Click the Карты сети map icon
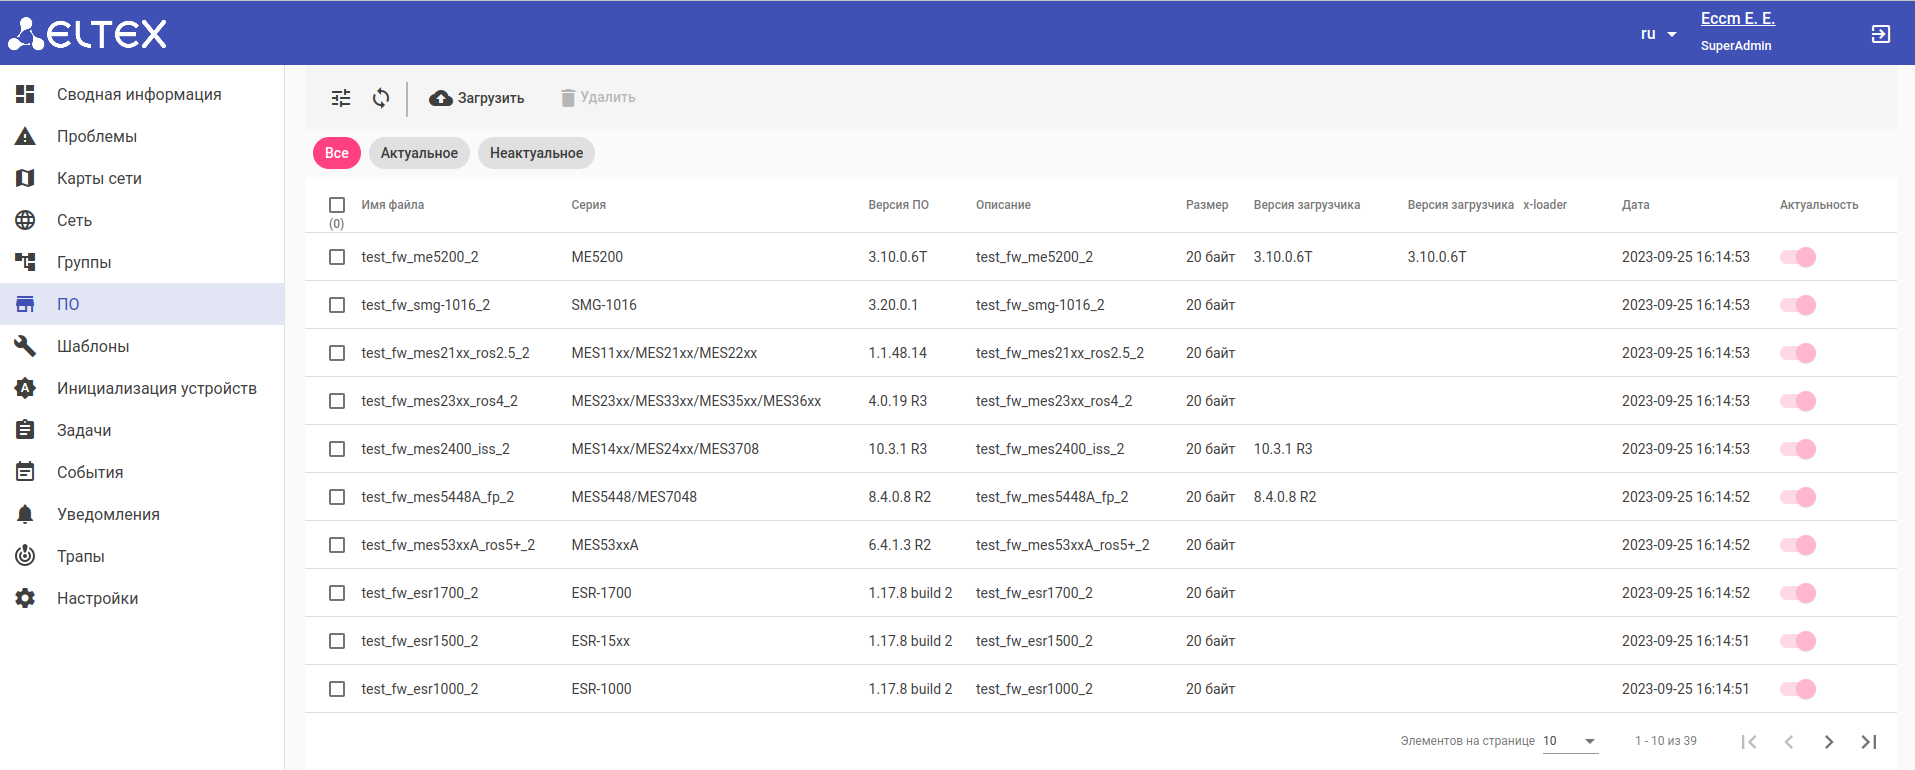Image resolution: width=1915 pixels, height=770 pixels. (x=26, y=178)
